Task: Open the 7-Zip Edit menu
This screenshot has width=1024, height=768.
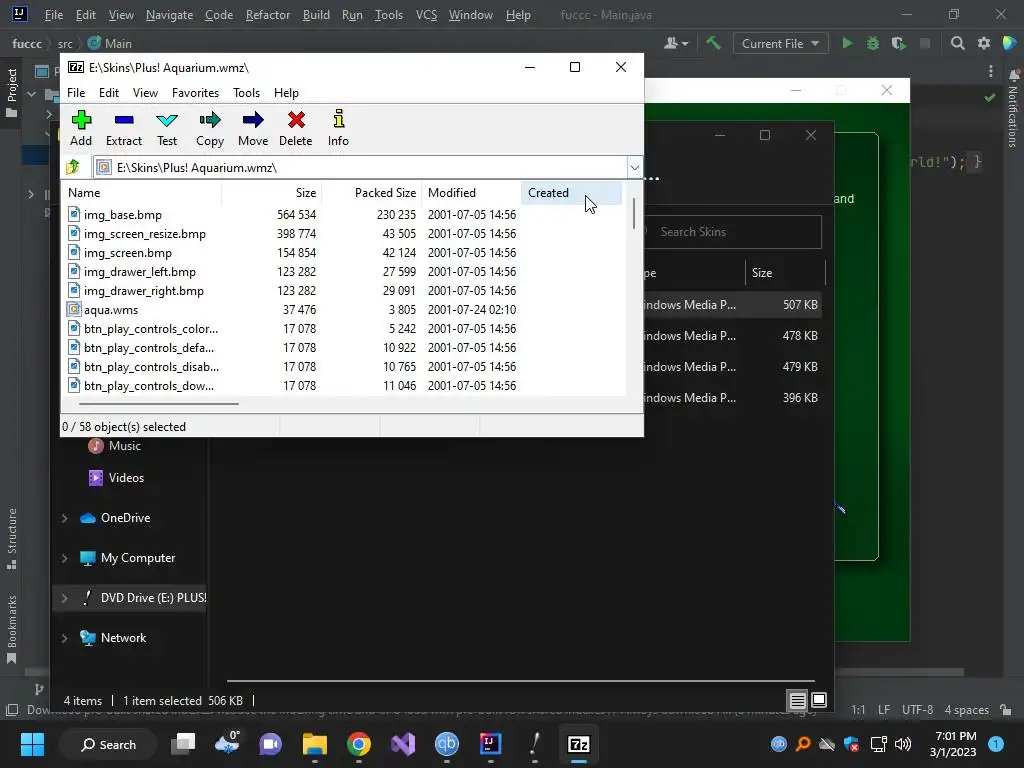Action: point(108,93)
